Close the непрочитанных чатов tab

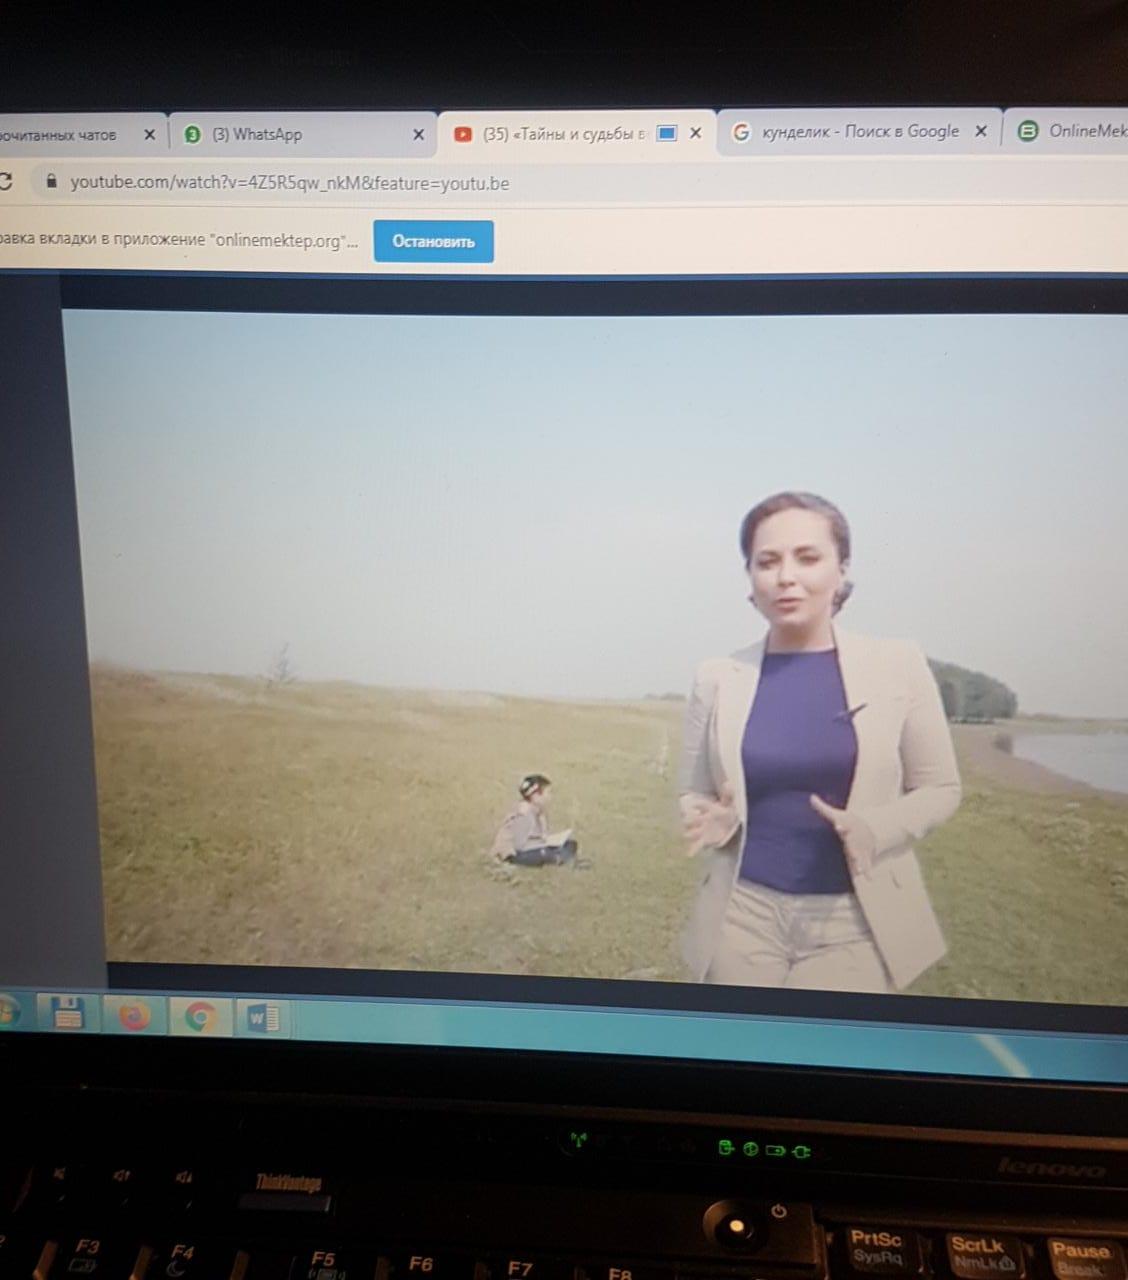click(x=149, y=134)
